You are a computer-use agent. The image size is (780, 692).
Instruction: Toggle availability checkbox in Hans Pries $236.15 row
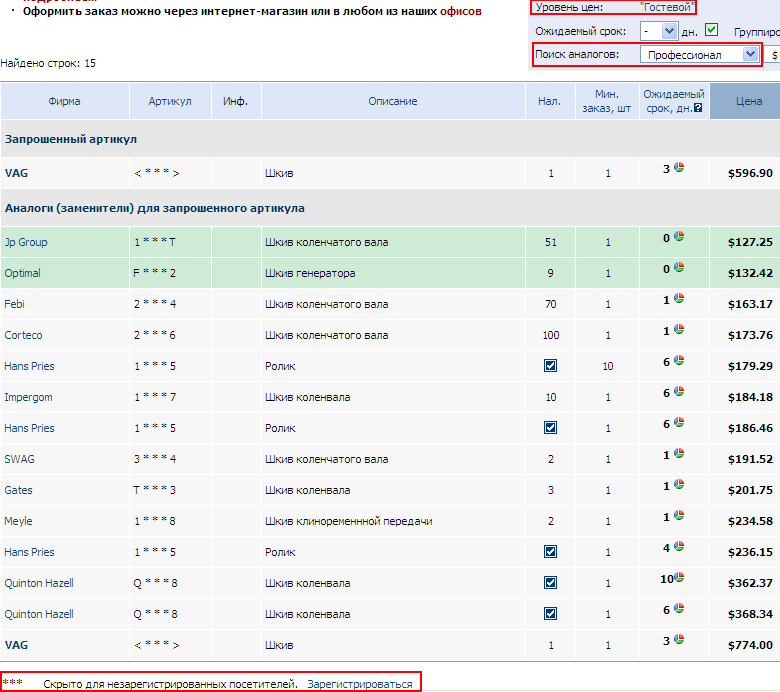tap(550, 551)
